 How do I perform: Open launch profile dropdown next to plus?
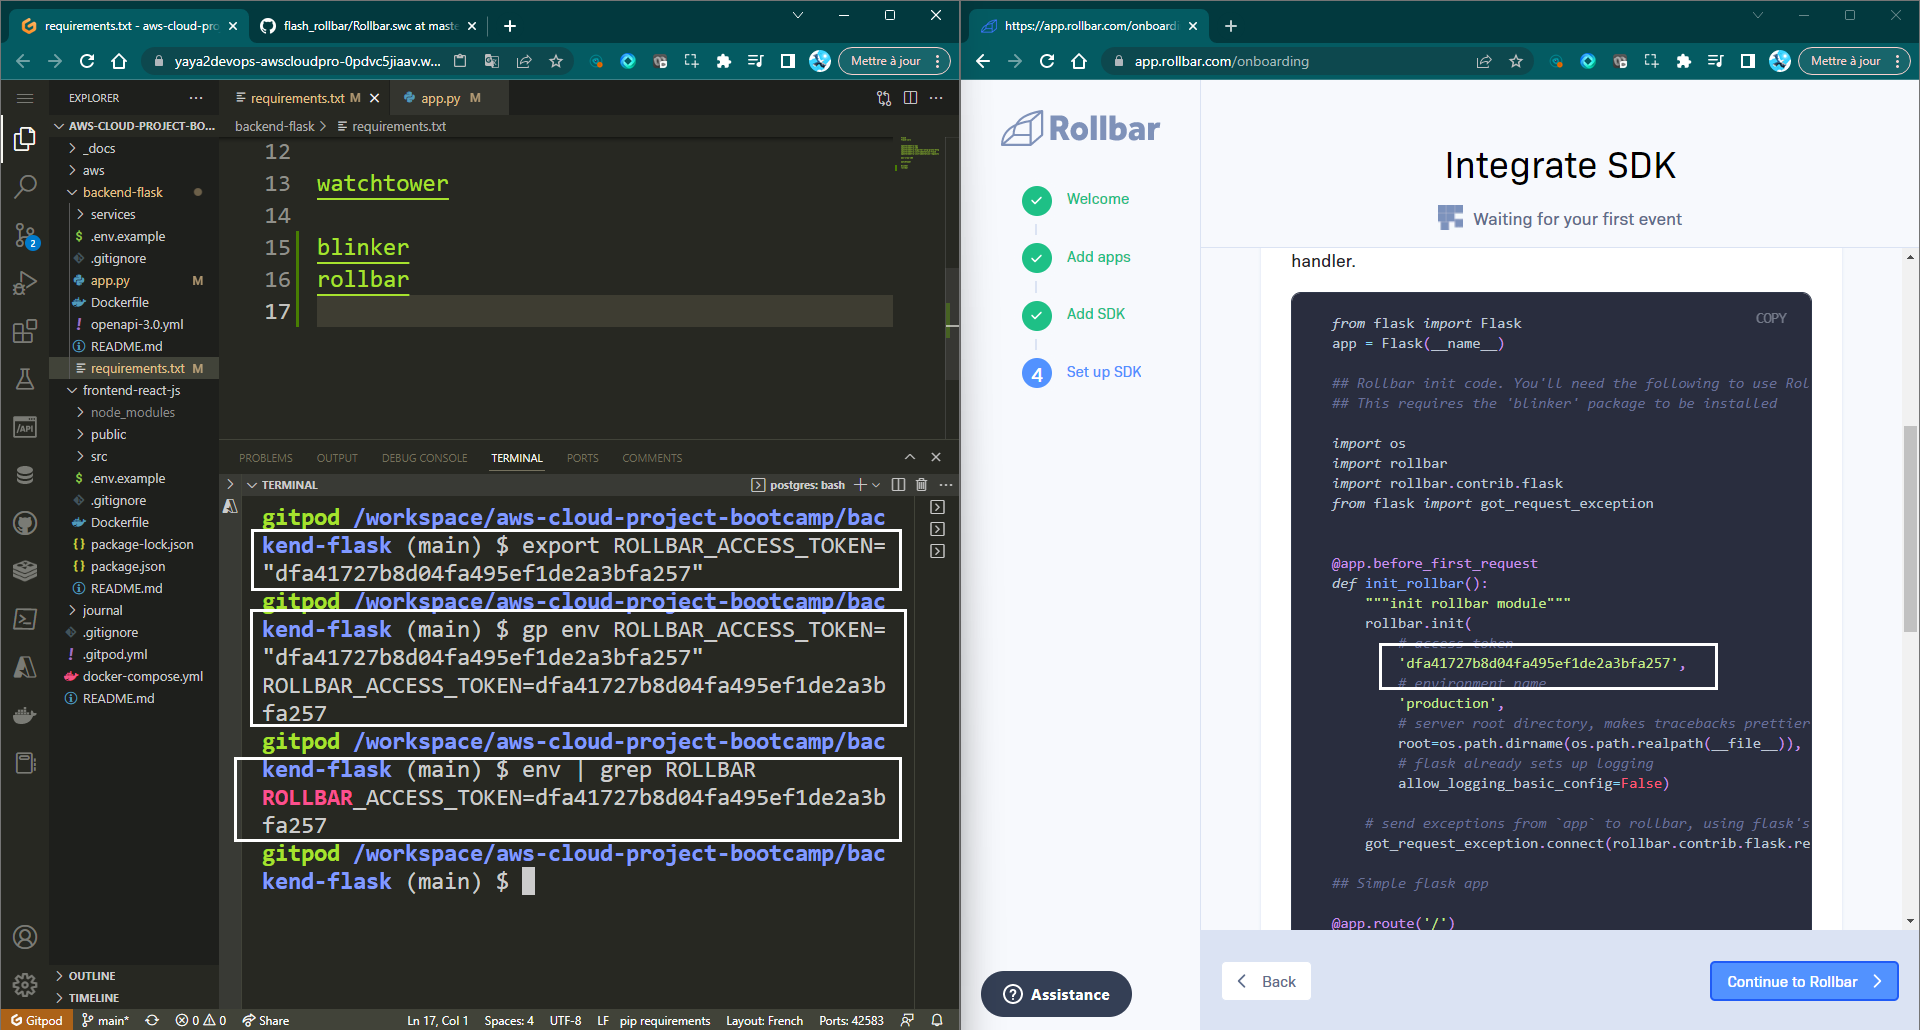click(x=877, y=485)
